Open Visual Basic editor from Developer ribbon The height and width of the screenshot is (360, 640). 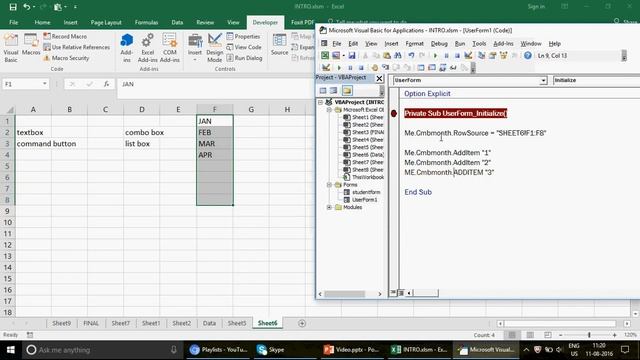[x=11, y=48]
